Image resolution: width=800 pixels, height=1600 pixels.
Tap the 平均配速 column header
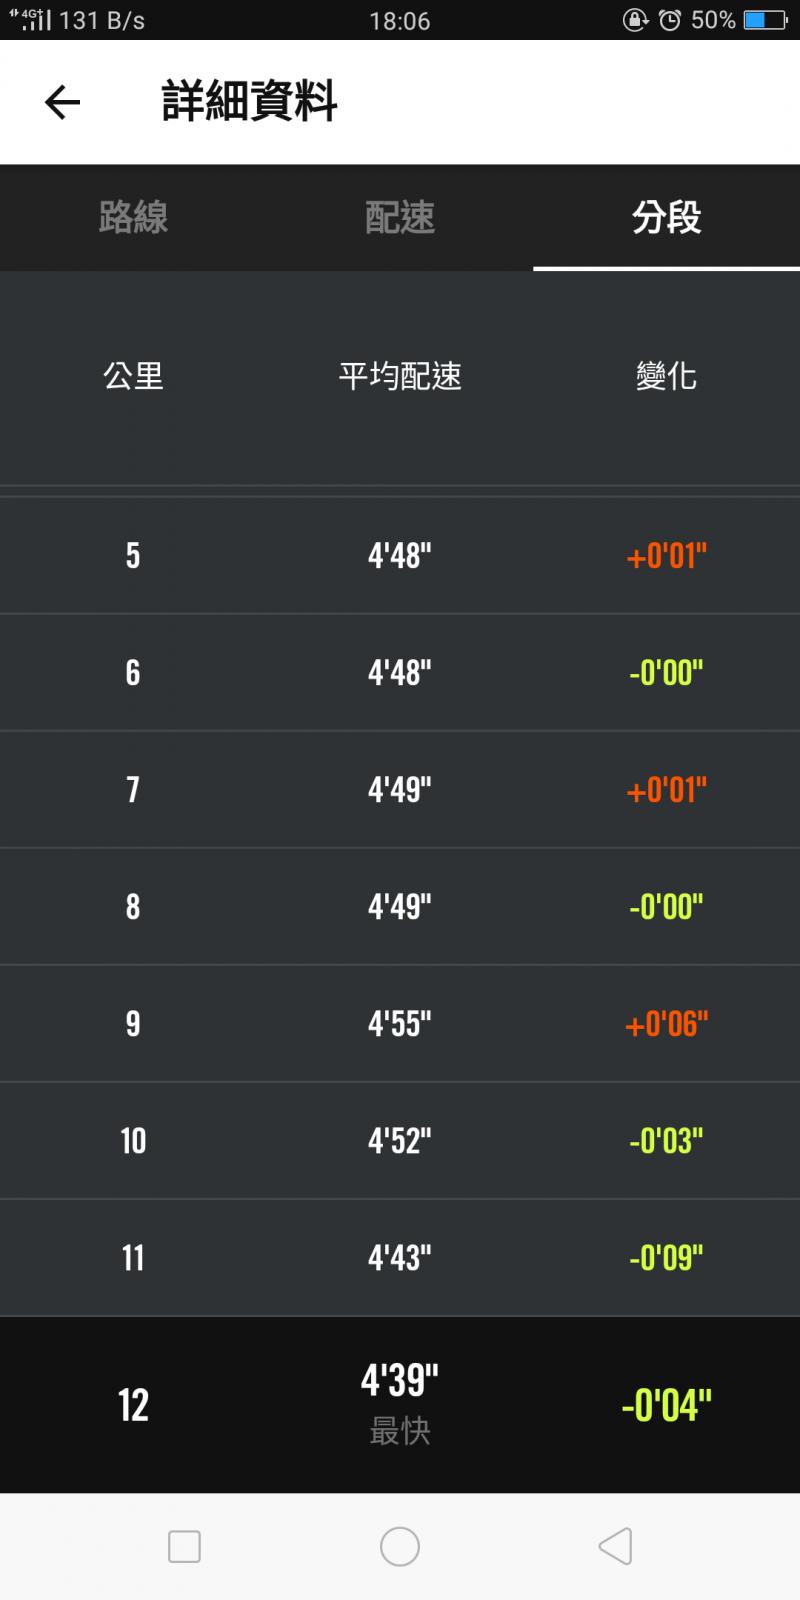click(x=400, y=376)
